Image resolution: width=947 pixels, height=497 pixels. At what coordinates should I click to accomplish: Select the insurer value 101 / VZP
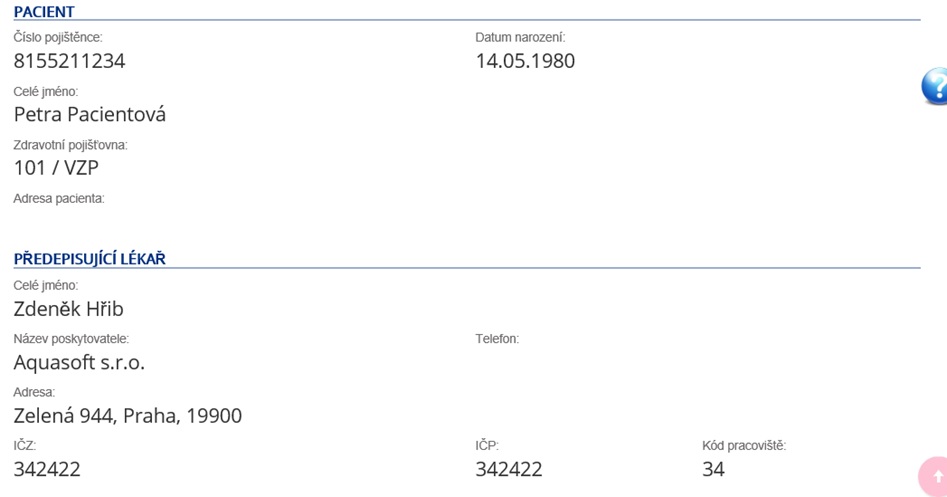56,167
